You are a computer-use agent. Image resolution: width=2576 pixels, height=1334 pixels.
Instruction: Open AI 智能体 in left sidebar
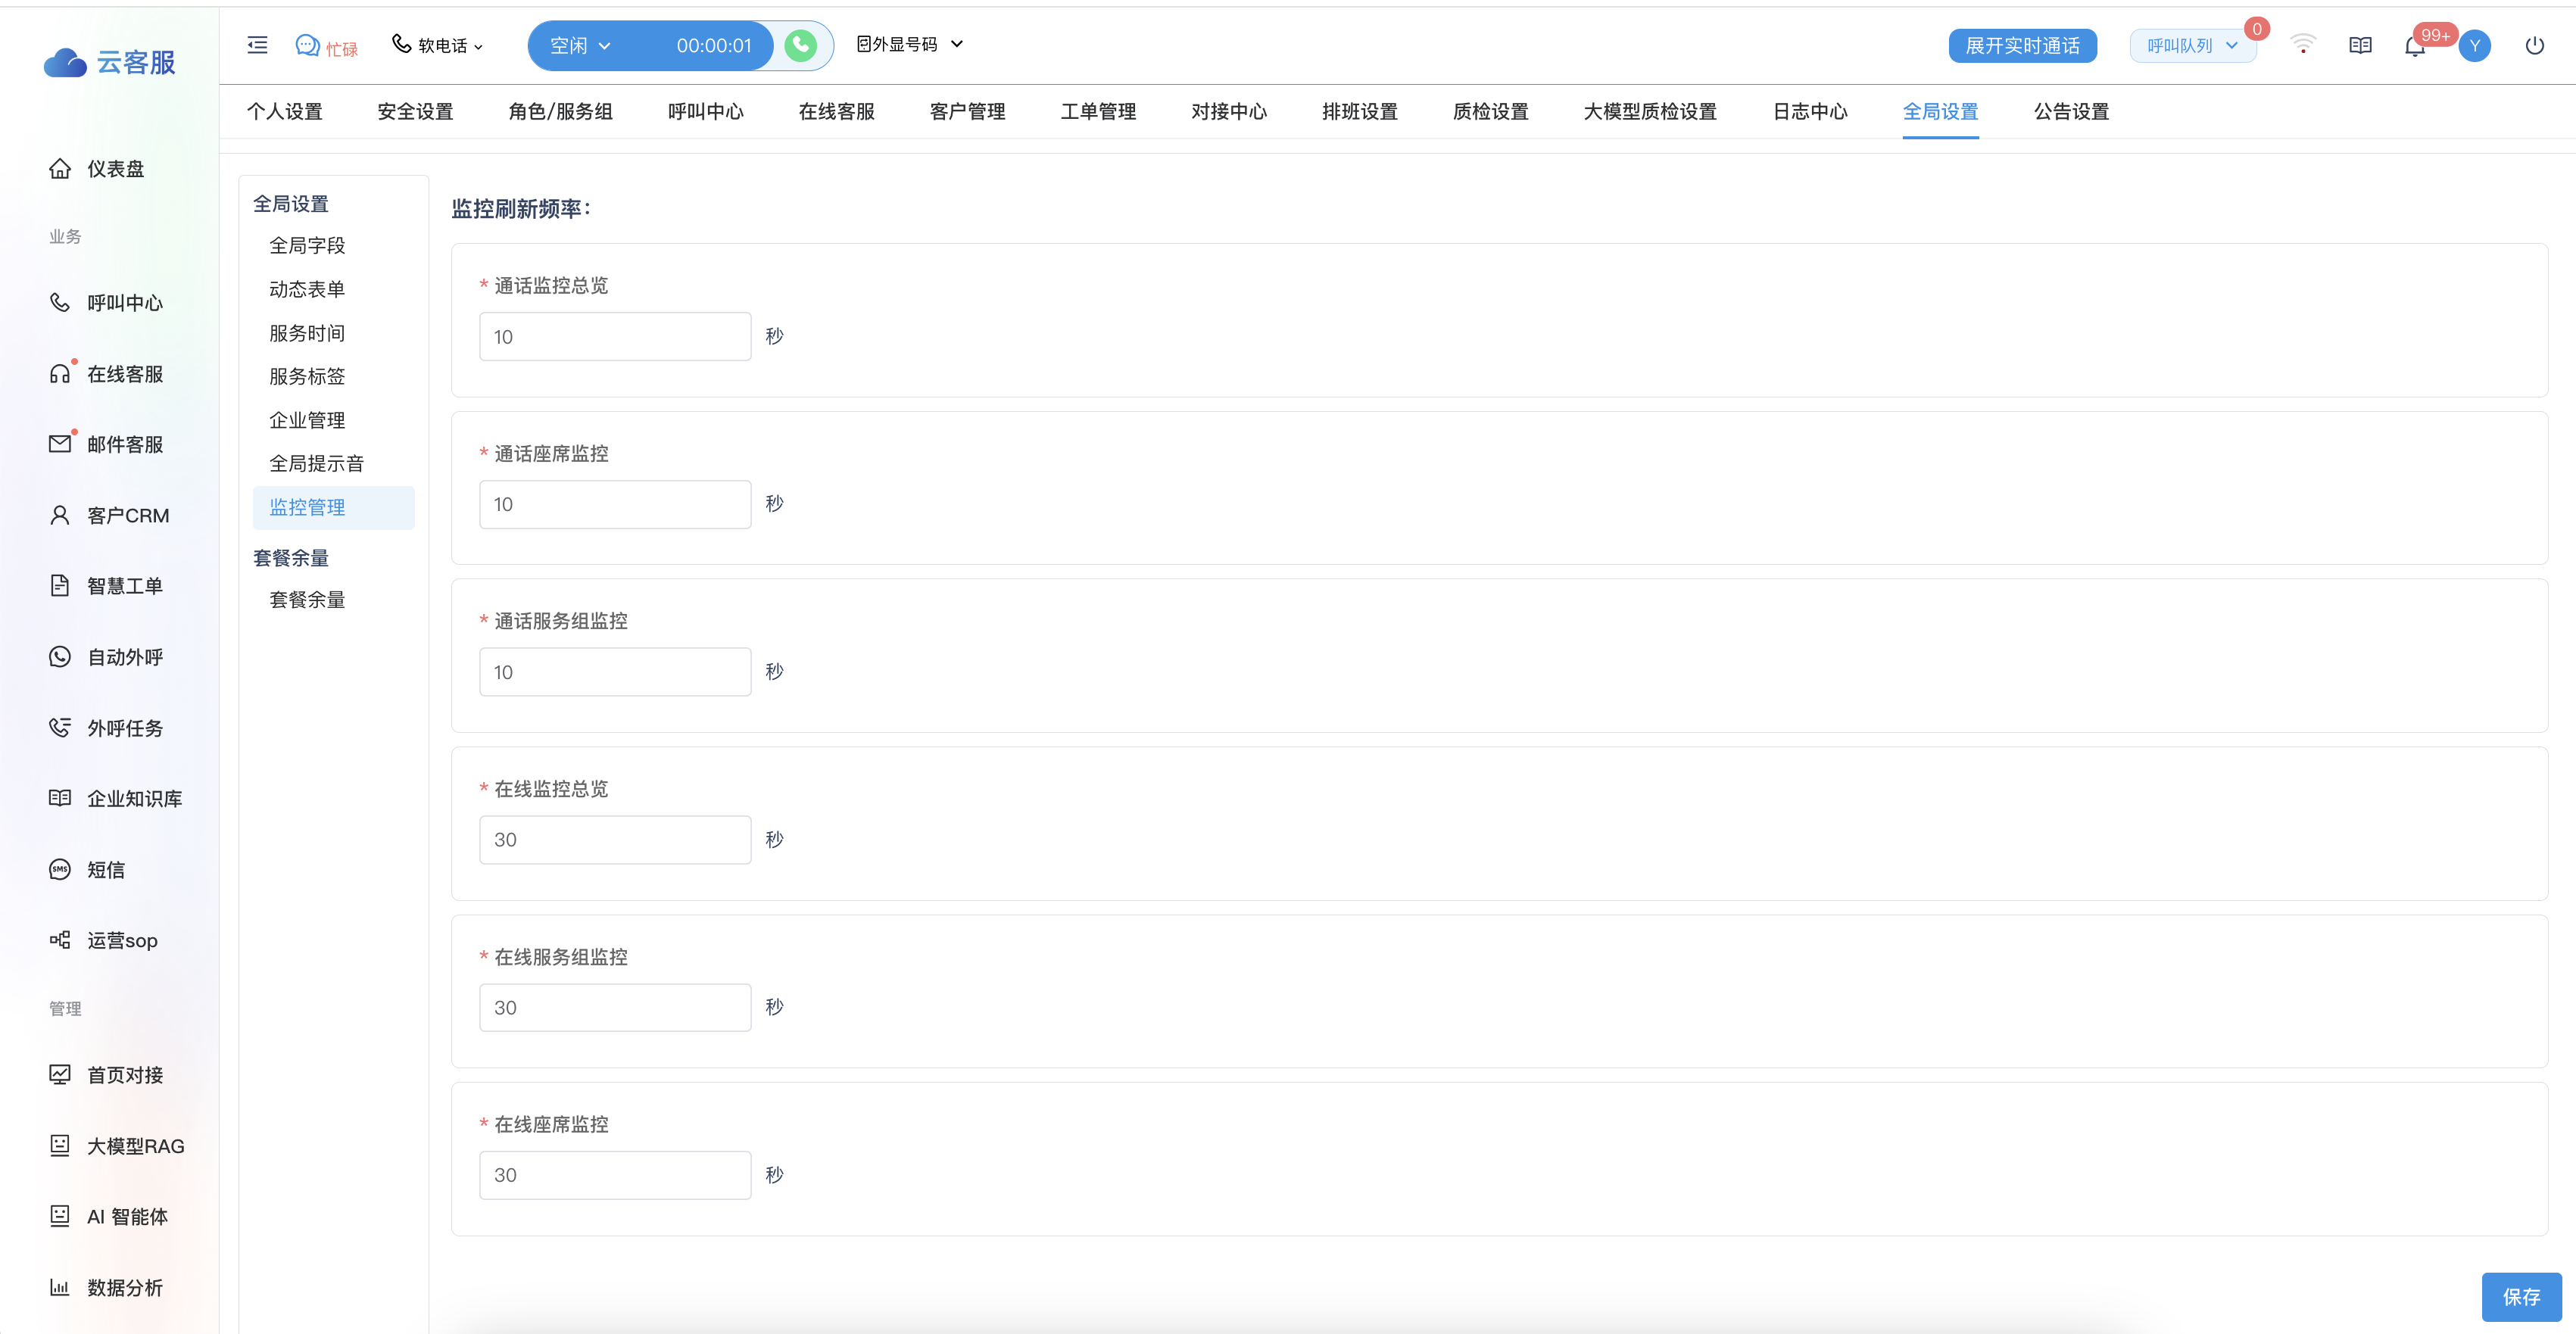point(110,1216)
